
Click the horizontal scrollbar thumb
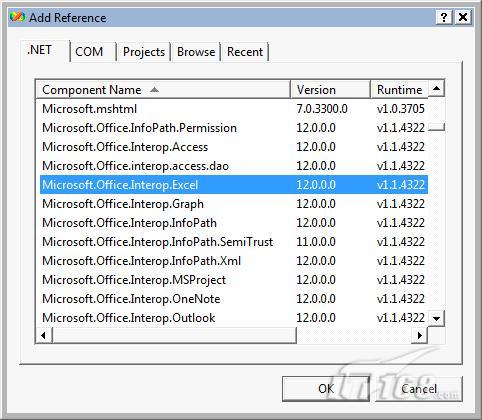(174, 335)
